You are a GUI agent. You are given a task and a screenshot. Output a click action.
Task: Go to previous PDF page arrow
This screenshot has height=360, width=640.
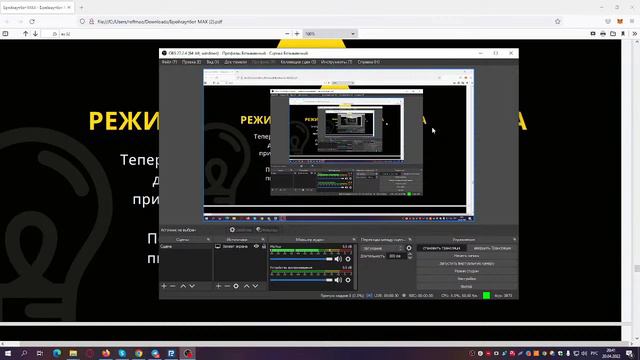click(x=25, y=34)
